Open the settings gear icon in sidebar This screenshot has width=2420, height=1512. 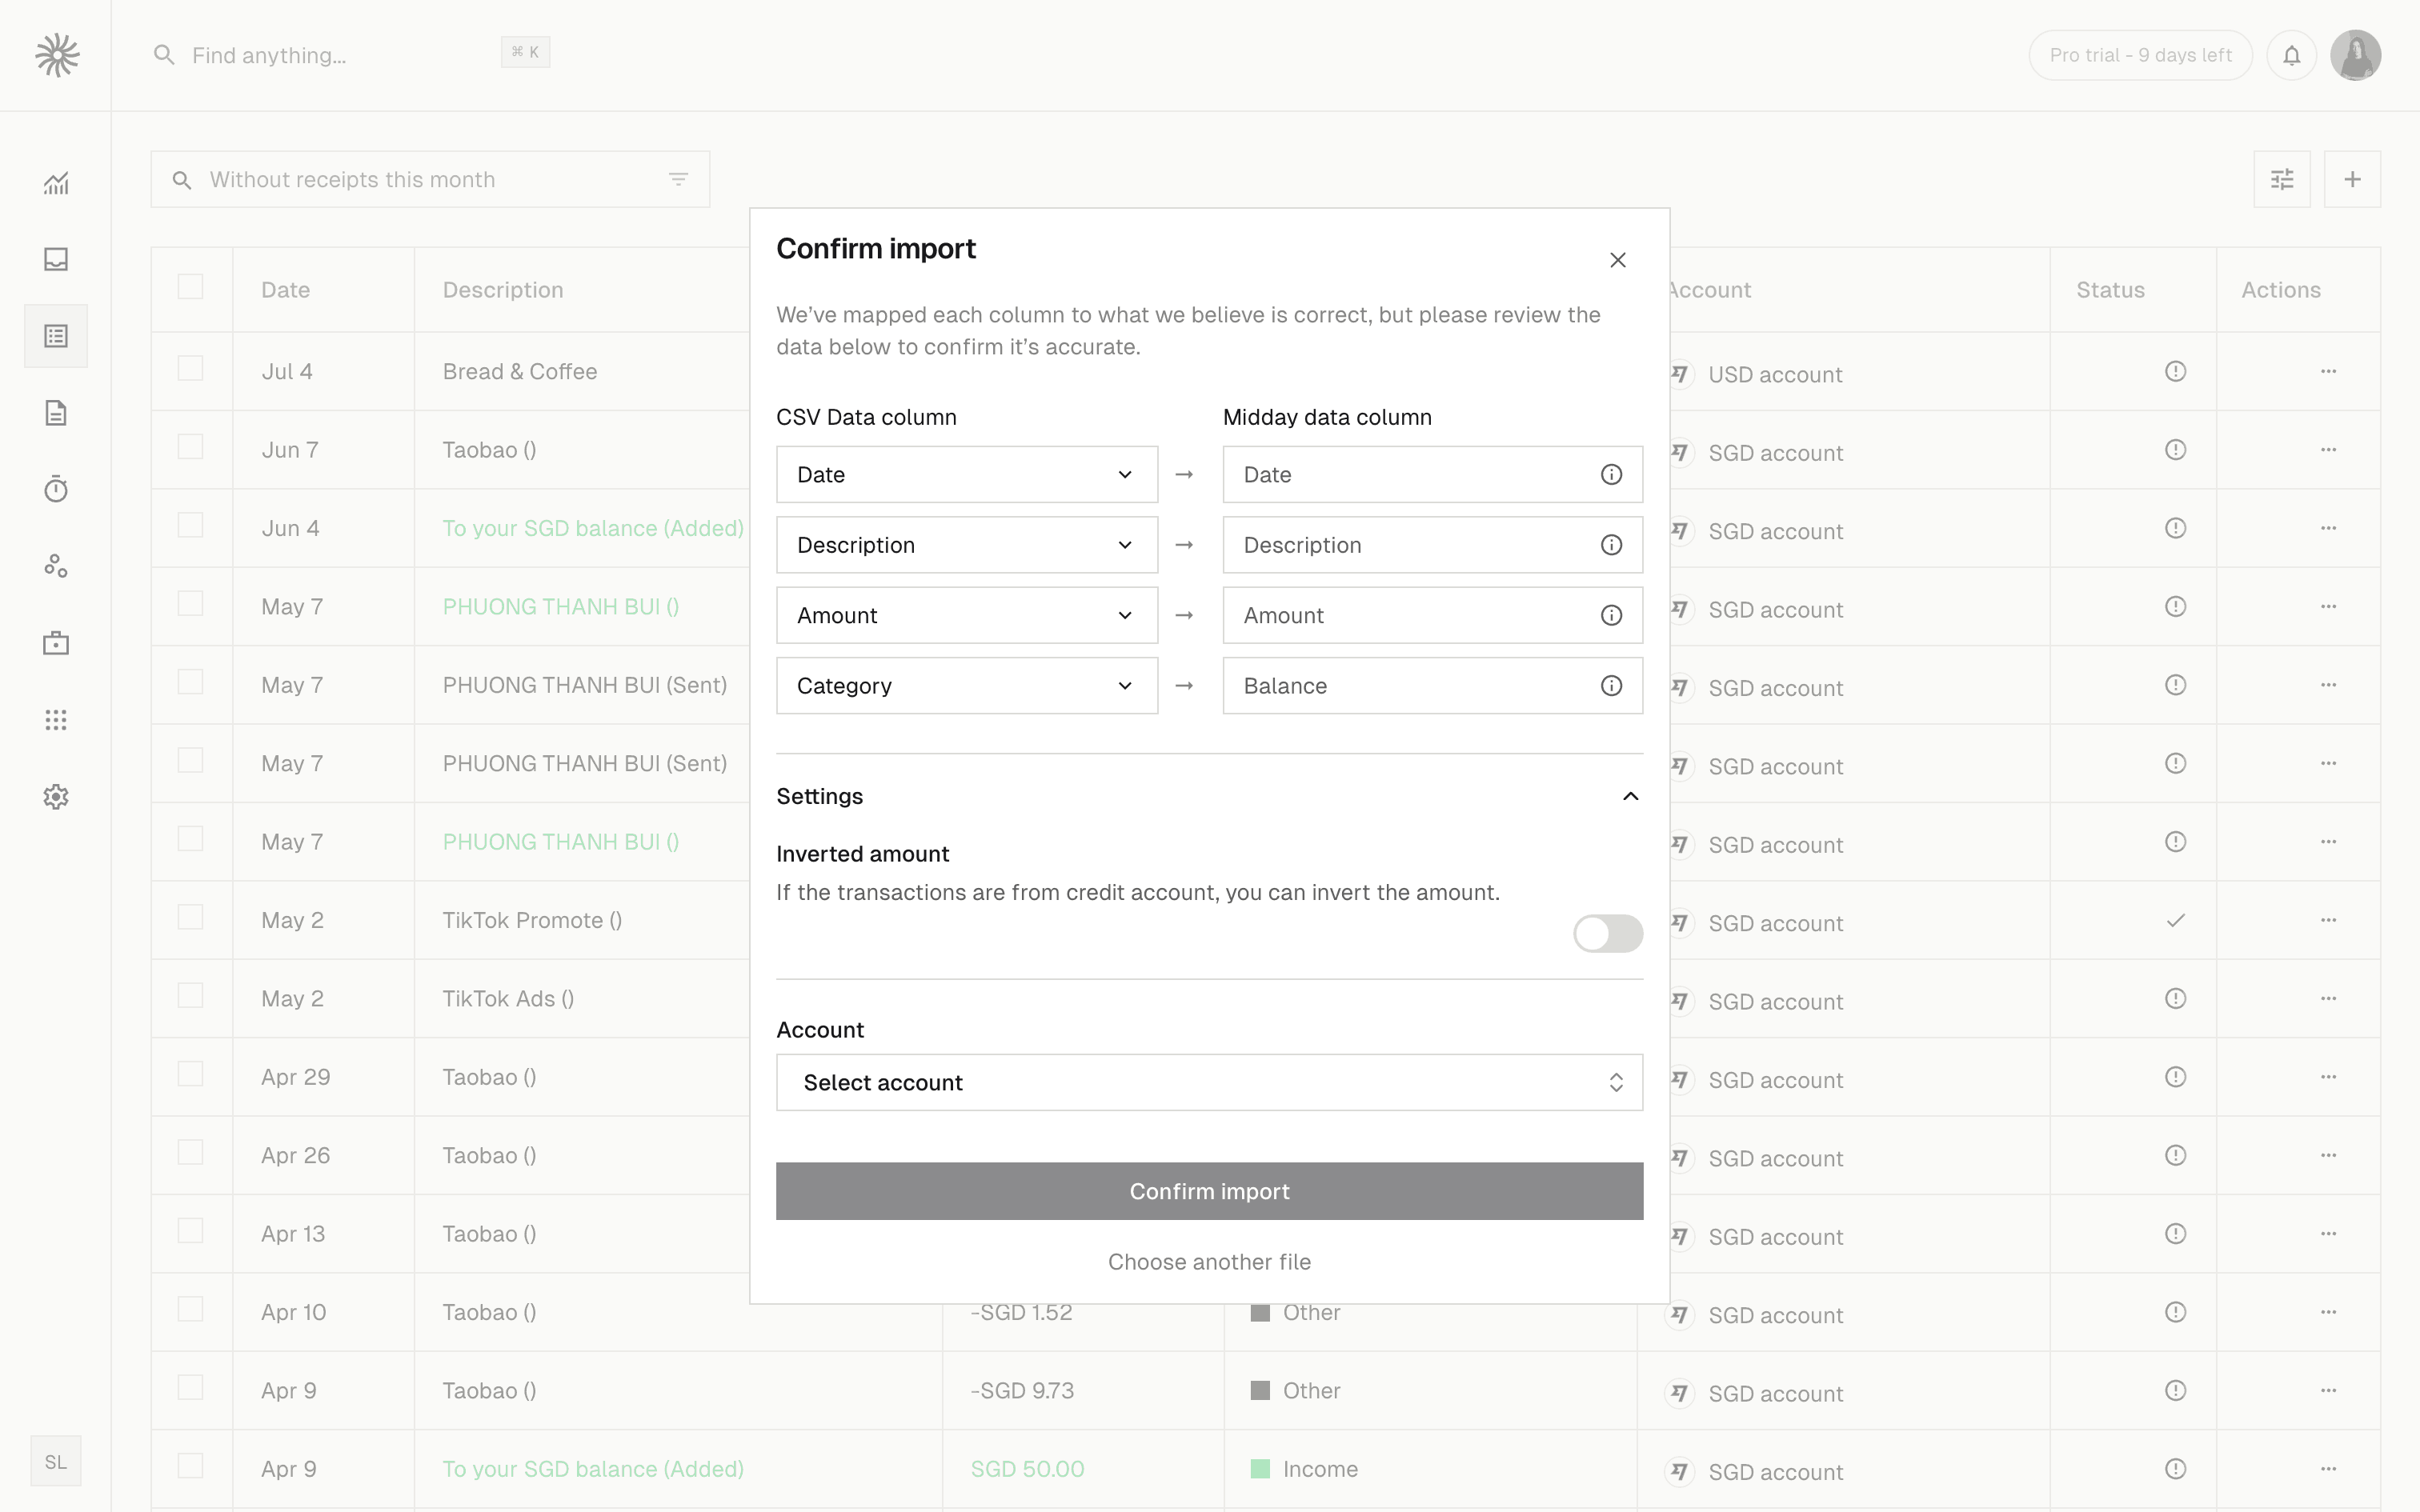pos(56,797)
